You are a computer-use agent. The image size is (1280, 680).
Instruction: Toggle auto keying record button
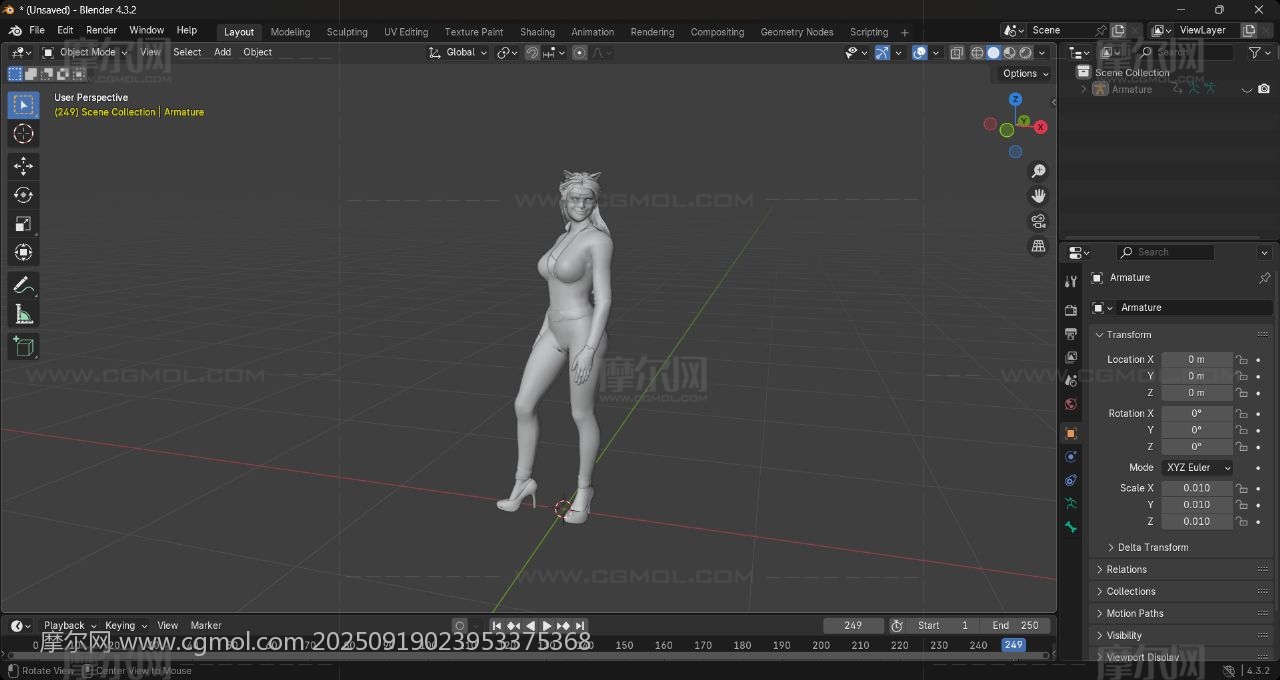coord(460,626)
